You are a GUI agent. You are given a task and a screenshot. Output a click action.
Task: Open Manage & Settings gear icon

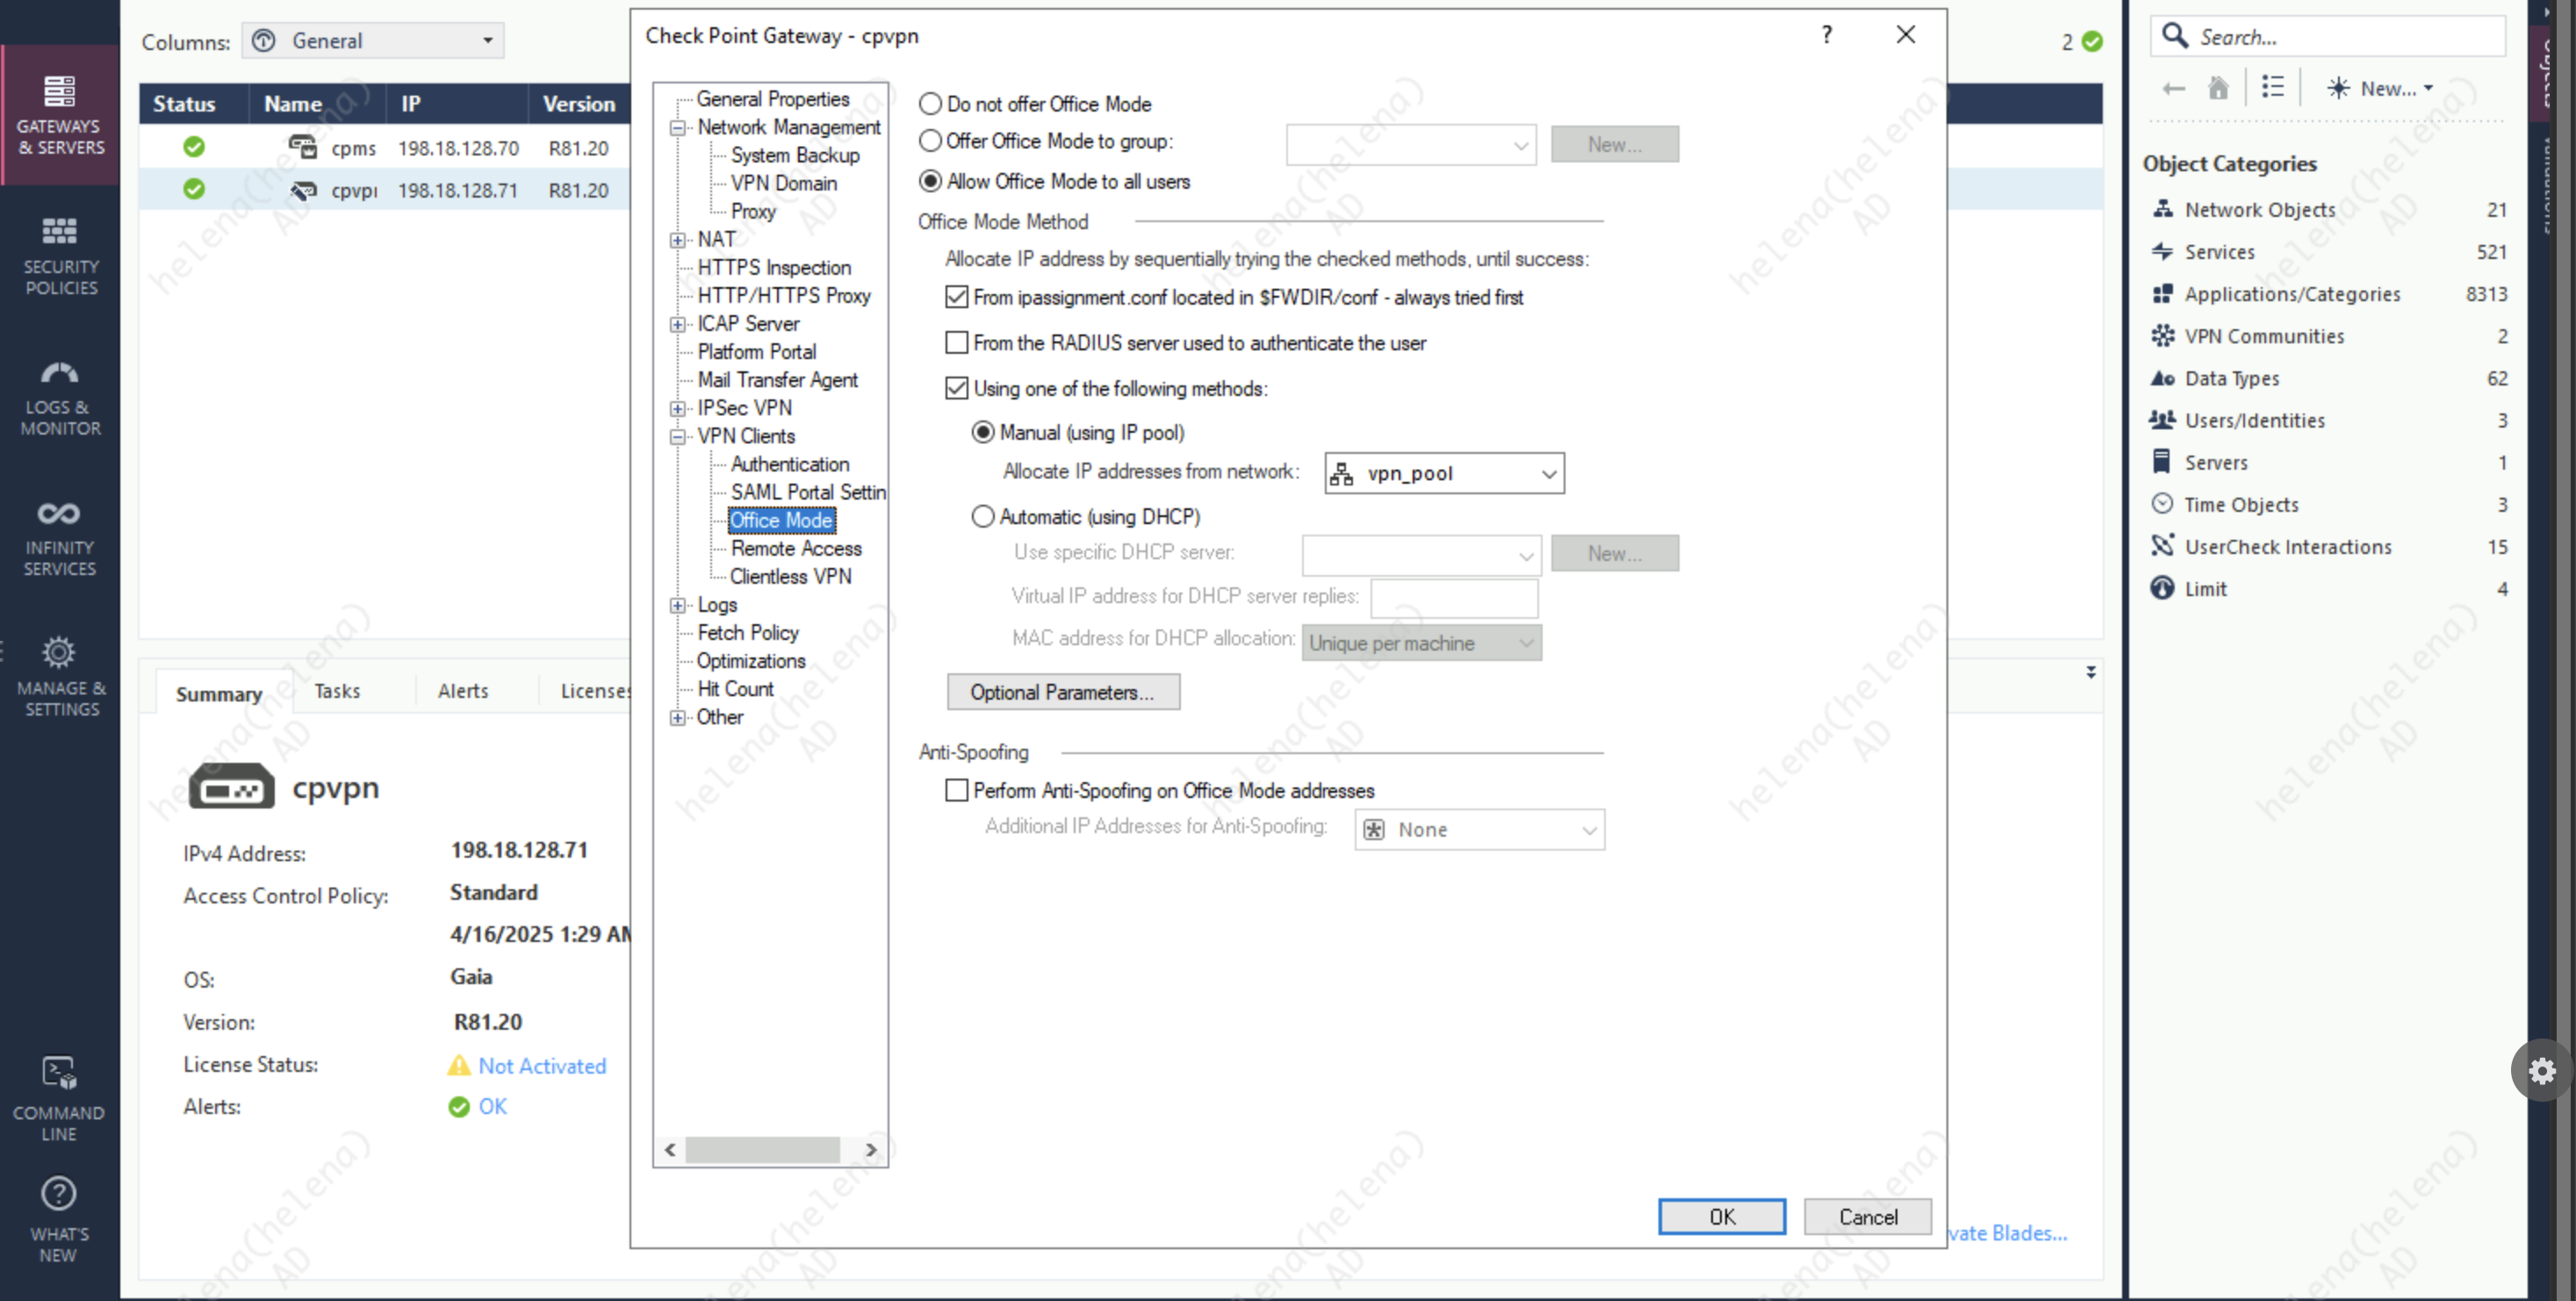click(60, 654)
